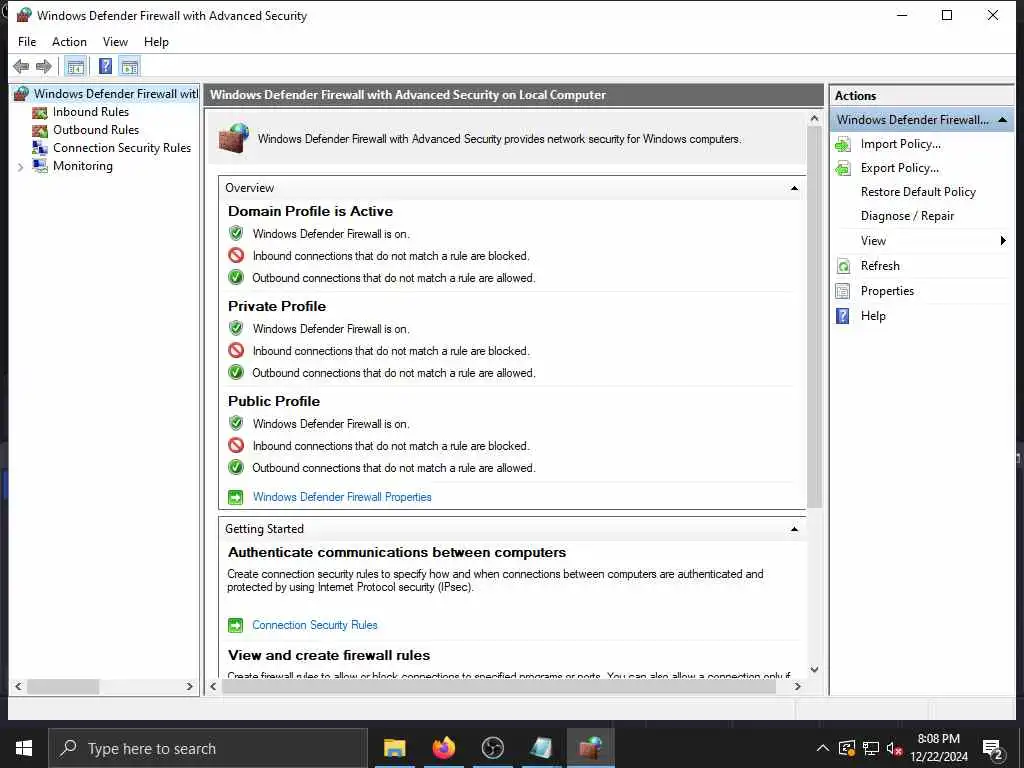Click the tree pane horizontal scrollbar thumb
The image size is (1024, 768).
pyautogui.click(x=63, y=686)
